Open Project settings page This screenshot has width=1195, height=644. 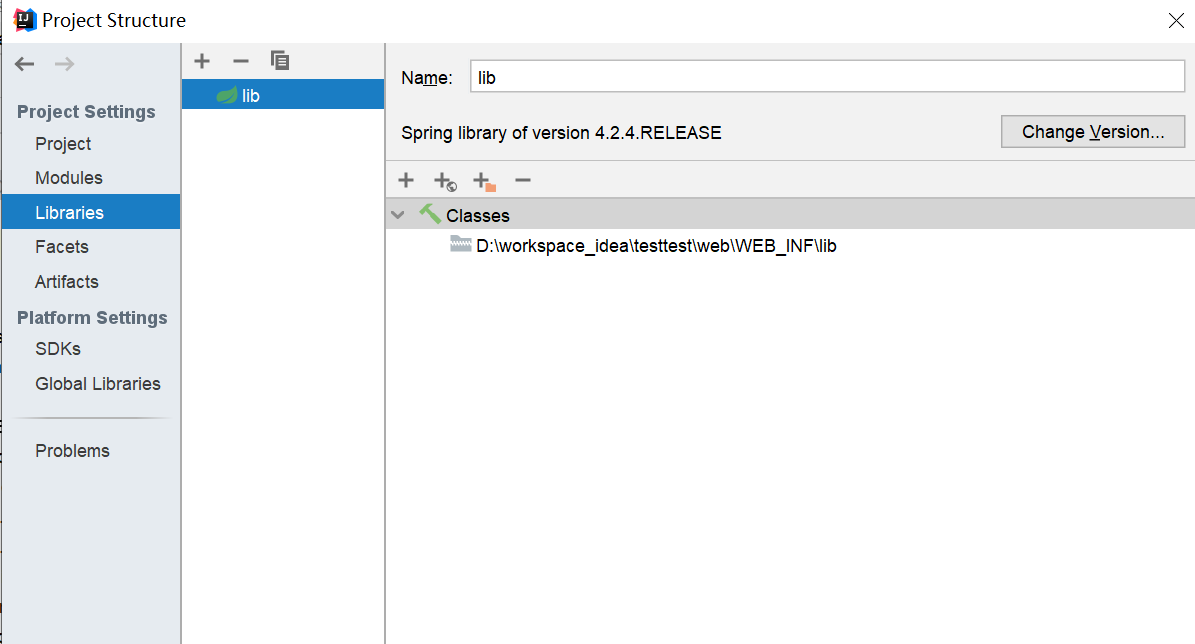(x=62, y=144)
